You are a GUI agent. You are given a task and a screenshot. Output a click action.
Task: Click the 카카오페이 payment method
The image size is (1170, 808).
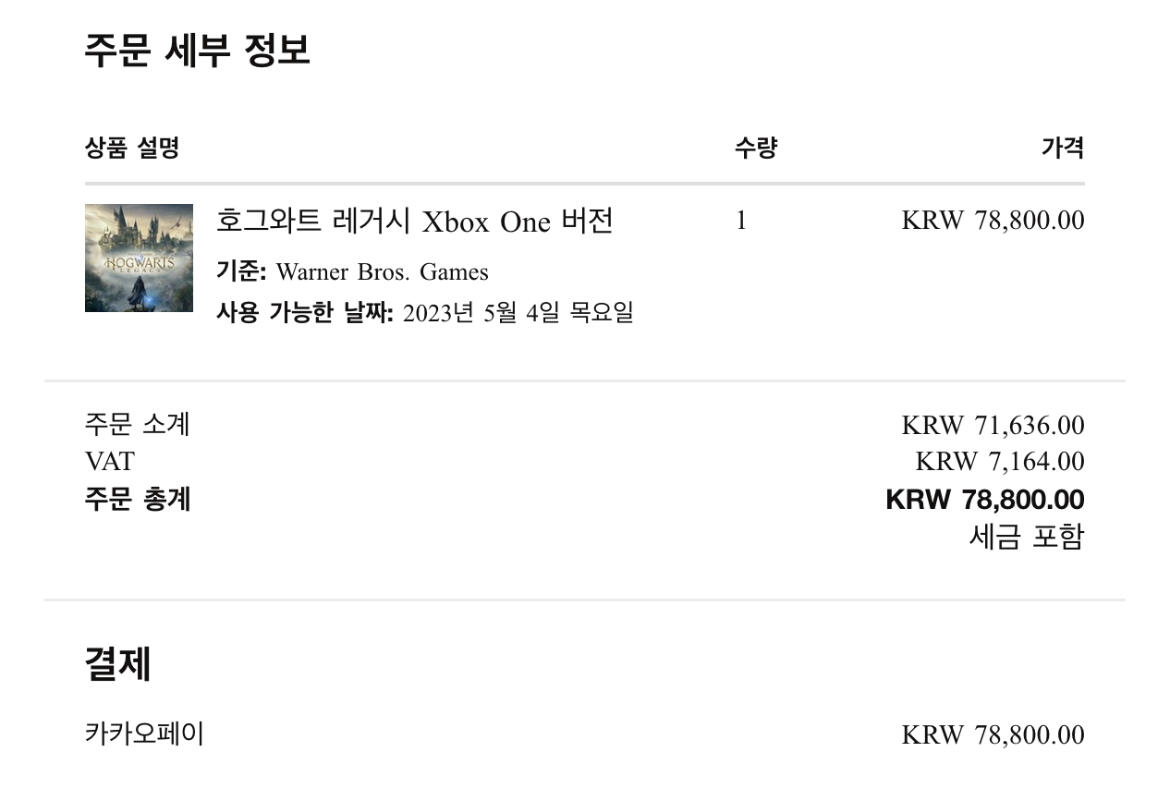[x=144, y=735]
